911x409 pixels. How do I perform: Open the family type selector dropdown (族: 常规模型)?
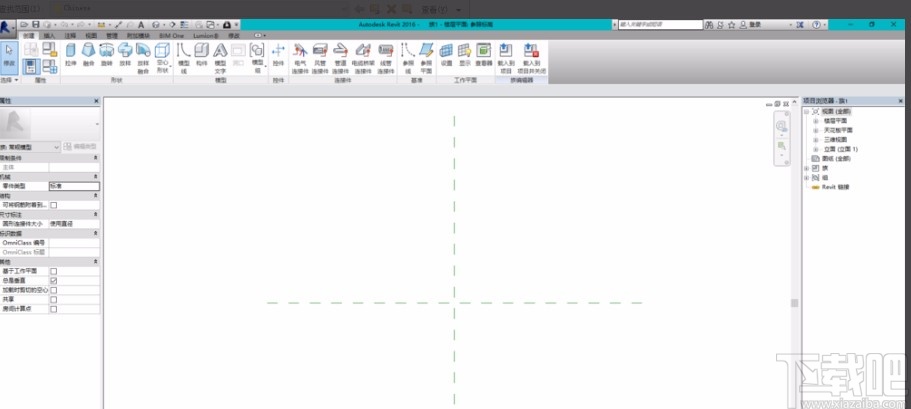(30, 147)
